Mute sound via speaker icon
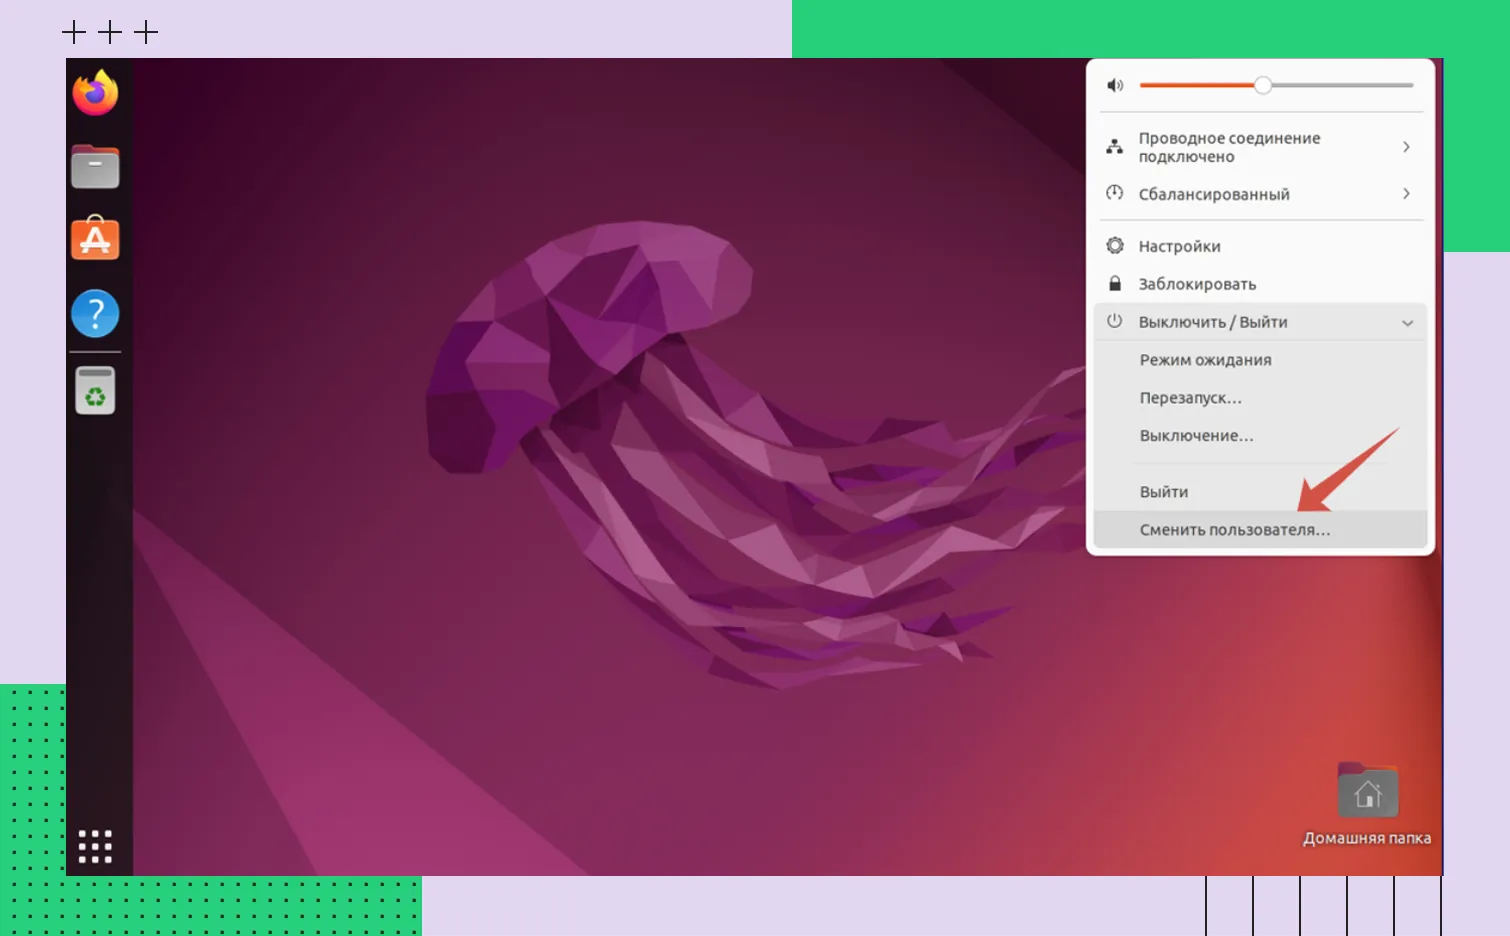 [1115, 86]
